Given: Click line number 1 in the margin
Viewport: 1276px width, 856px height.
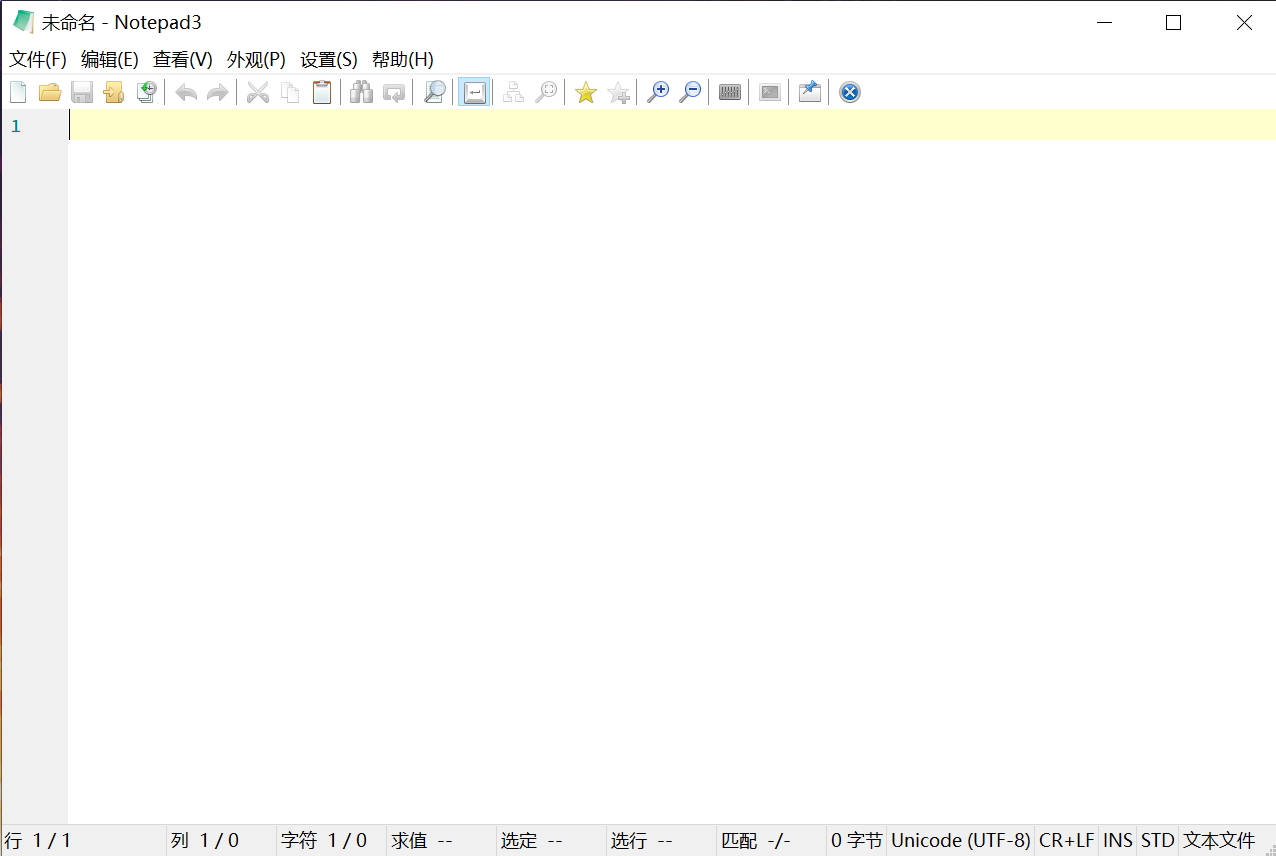Looking at the screenshot, I should (16, 126).
